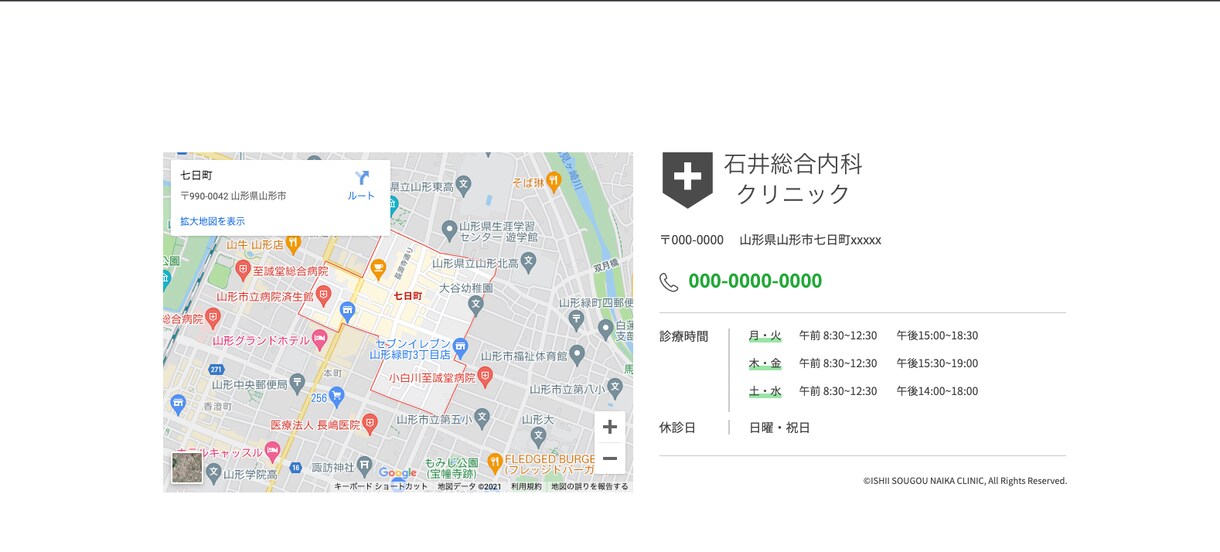Zoom out the map with minus button

click(610, 458)
